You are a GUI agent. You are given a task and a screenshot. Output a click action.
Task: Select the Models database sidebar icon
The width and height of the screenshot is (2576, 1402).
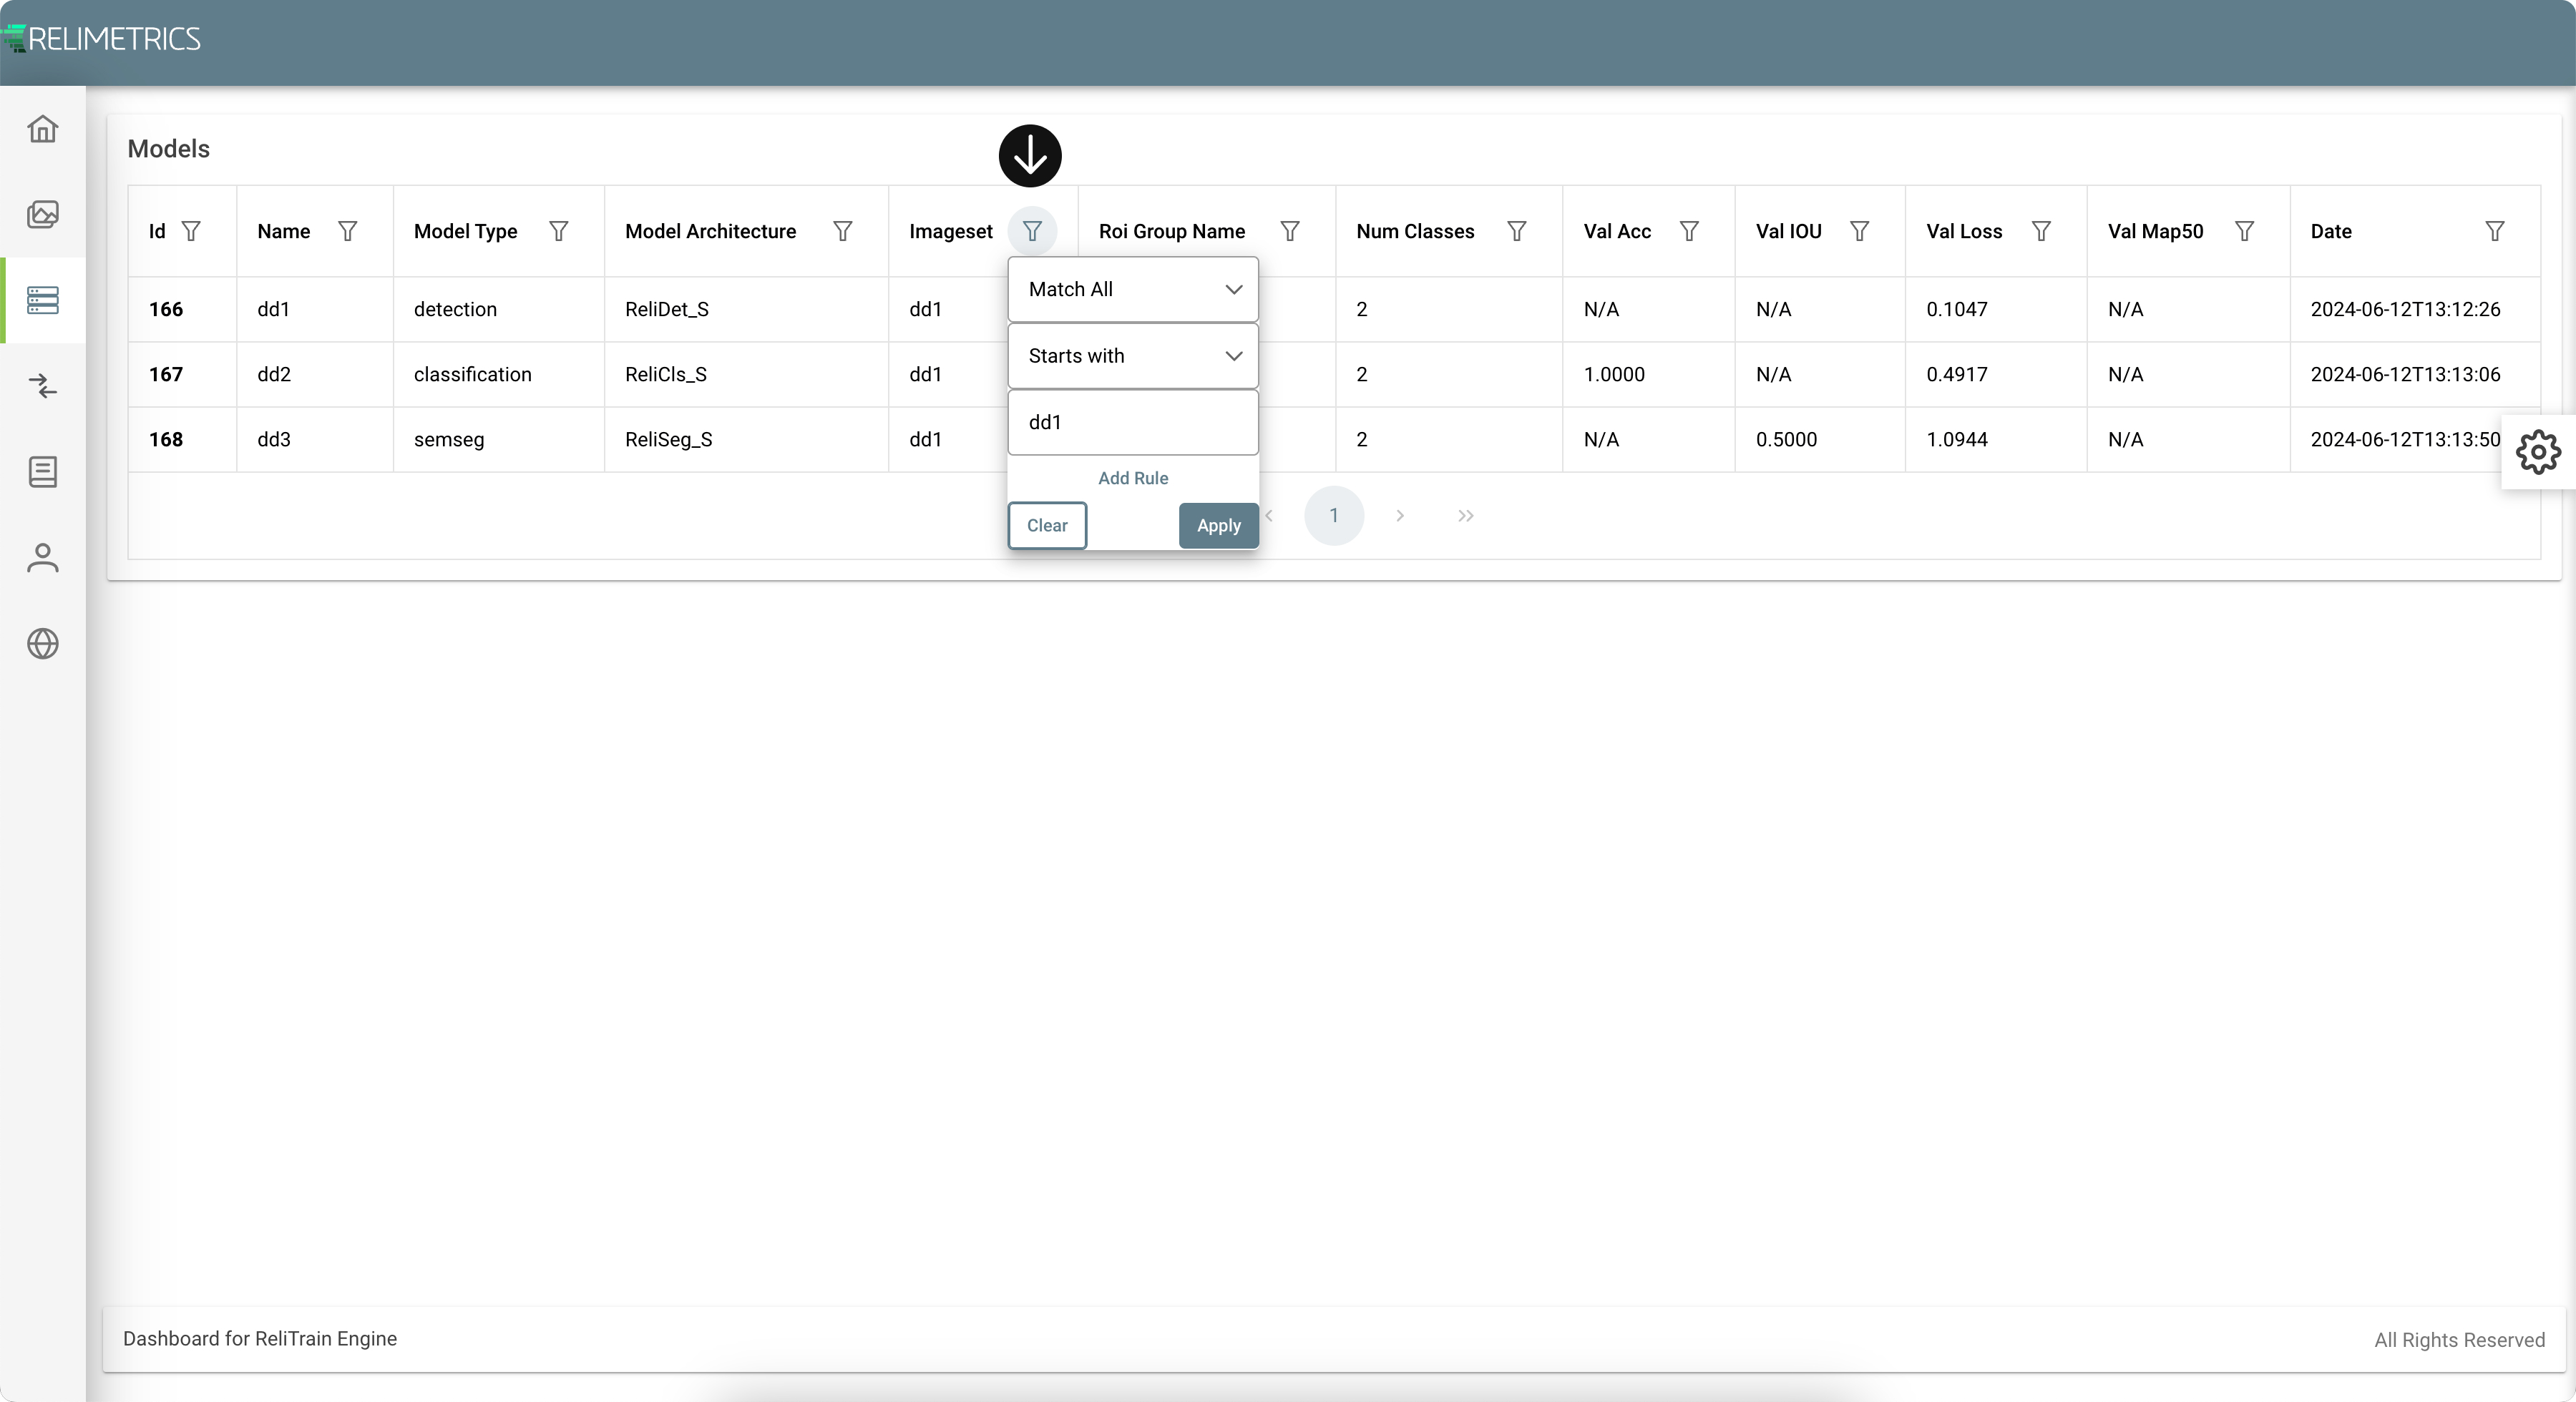coord(43,300)
